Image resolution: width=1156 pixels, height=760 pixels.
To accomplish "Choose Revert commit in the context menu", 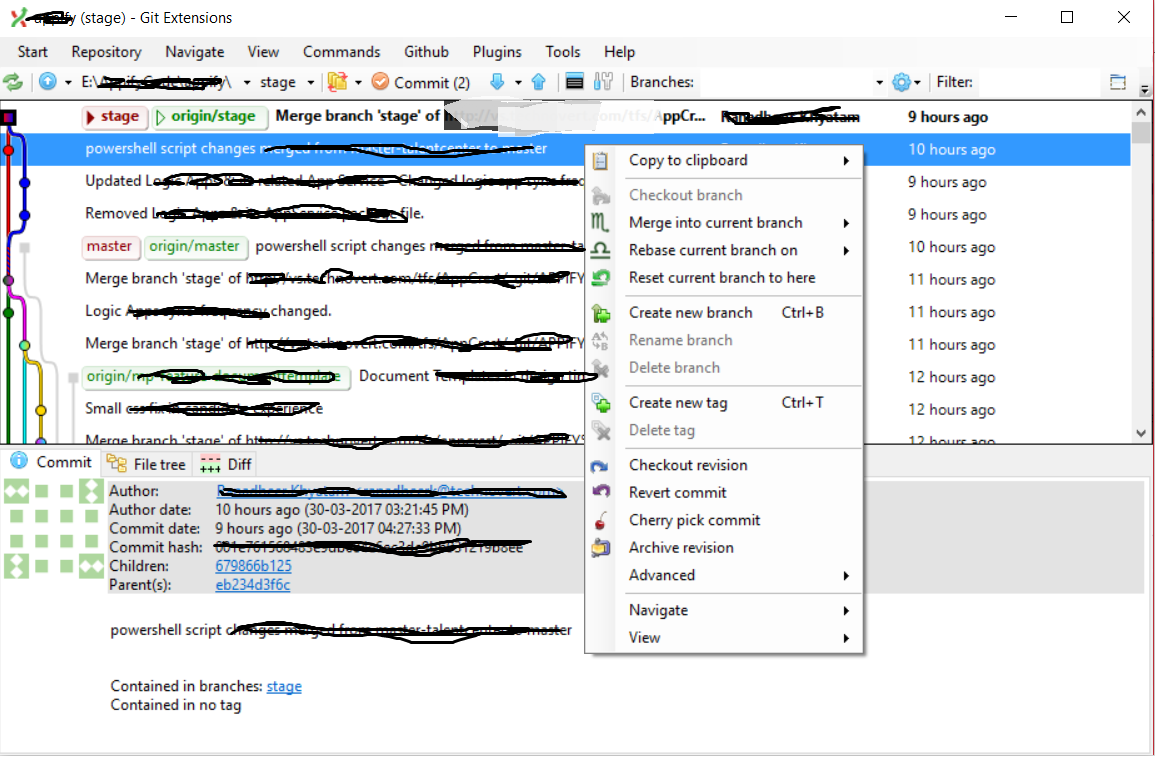I will 675,492.
